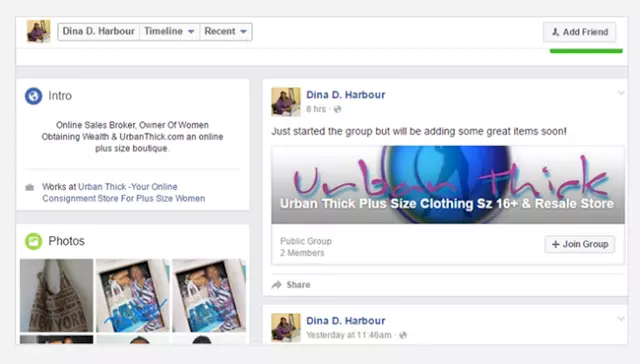The image size is (640, 364).
Task: Click avatar on the Yesterday post
Action: [286, 327]
